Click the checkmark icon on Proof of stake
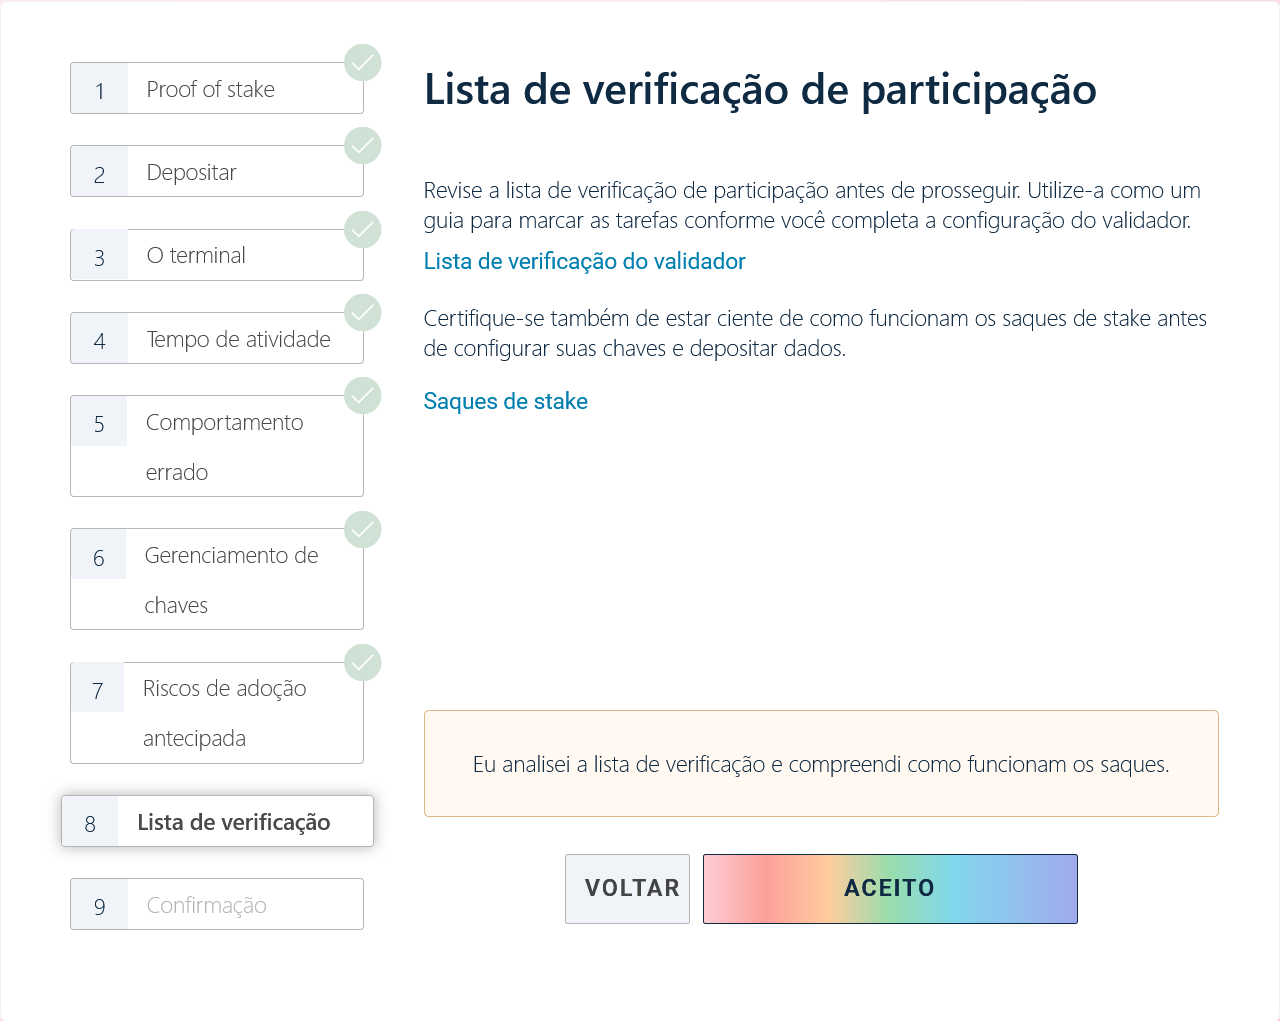Image resolution: width=1280 pixels, height=1021 pixels. (x=362, y=62)
